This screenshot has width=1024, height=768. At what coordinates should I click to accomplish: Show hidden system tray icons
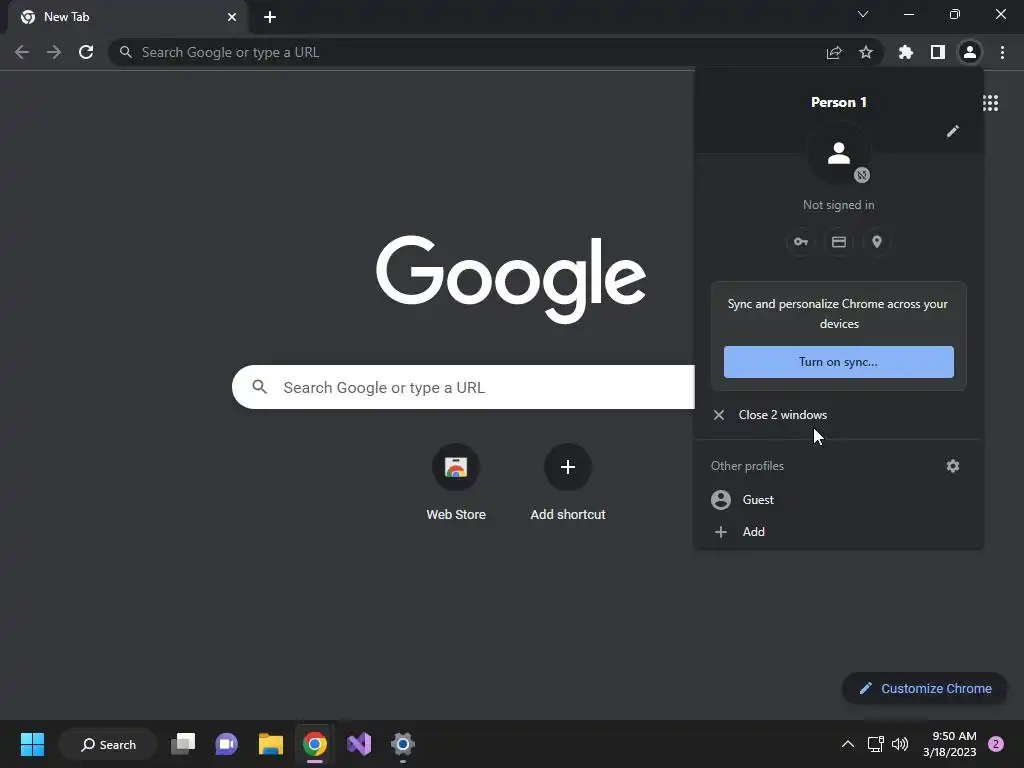(x=848, y=744)
